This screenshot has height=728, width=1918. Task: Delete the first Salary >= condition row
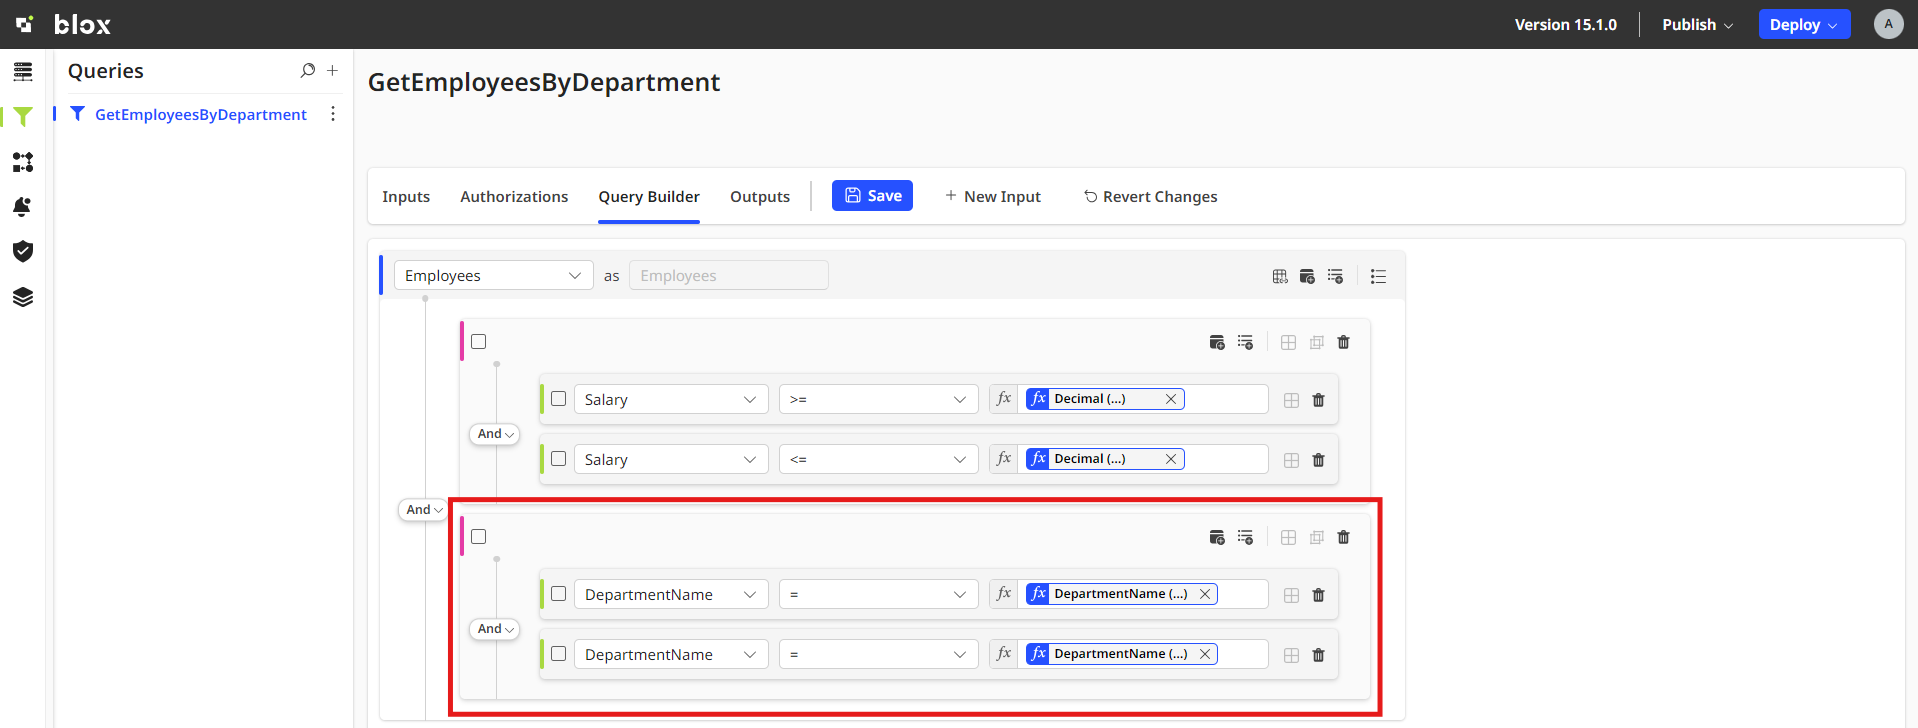pos(1318,400)
